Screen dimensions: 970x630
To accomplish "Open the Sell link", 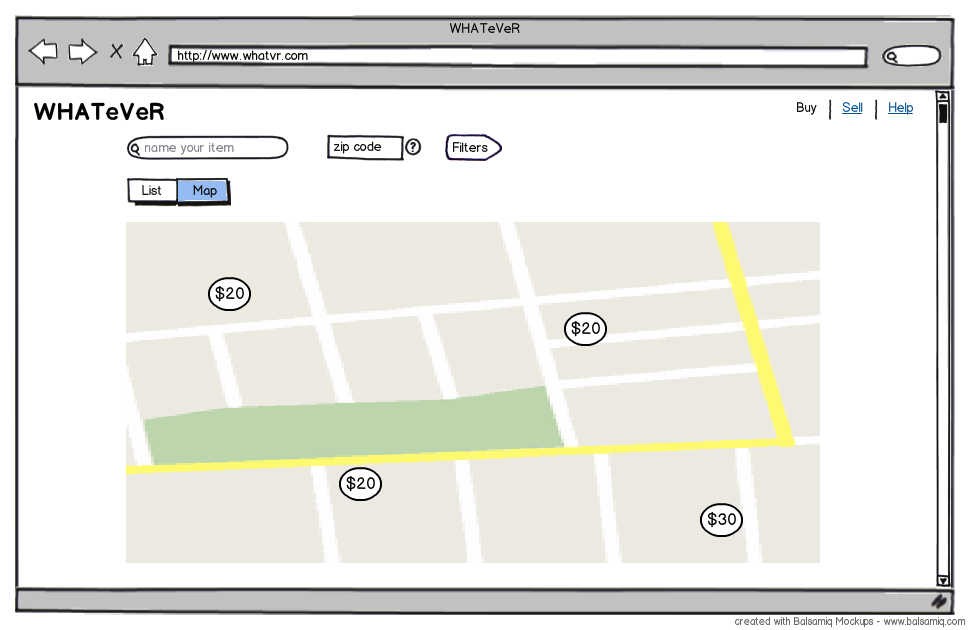I will point(852,108).
